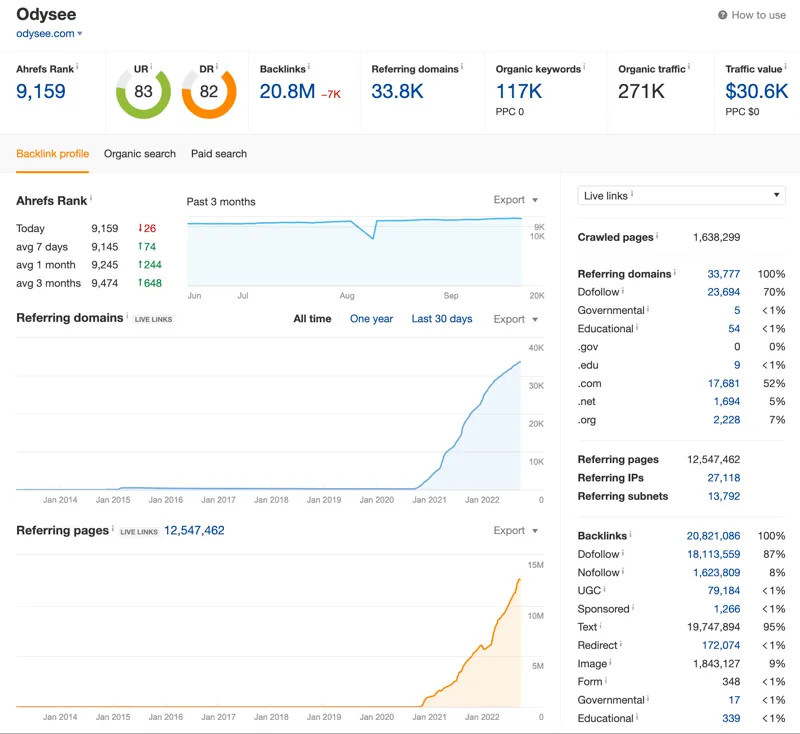The image size is (800, 734).
Task: Open the 1,694 .net domains count
Action: click(x=727, y=401)
